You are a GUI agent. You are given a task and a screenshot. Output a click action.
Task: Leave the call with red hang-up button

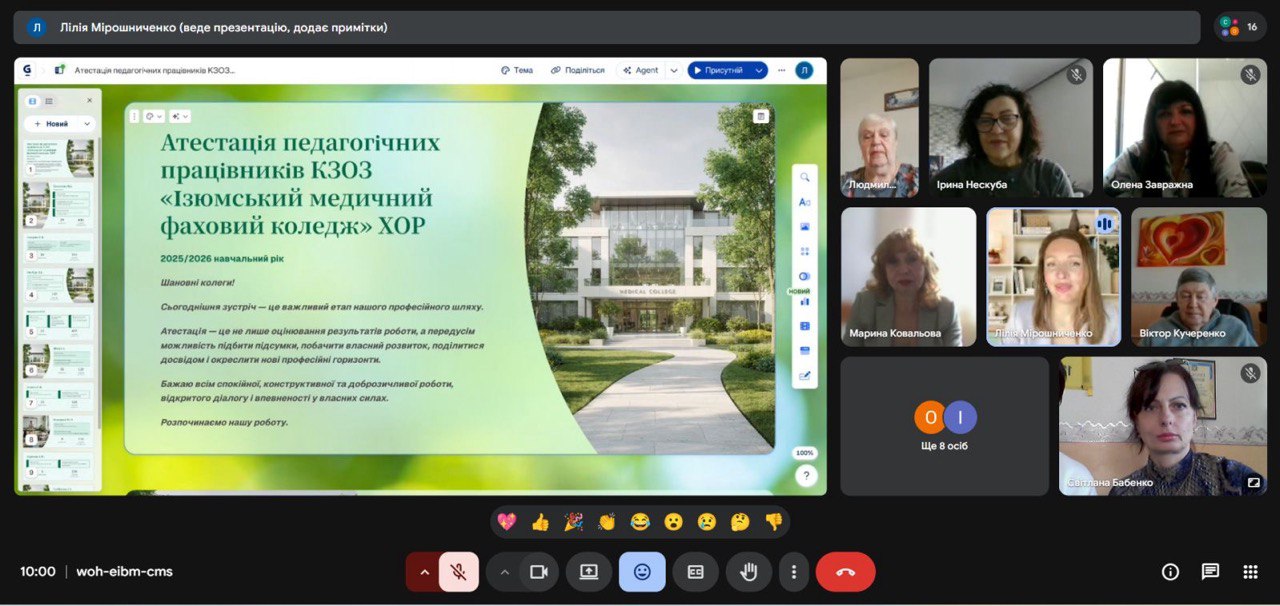(845, 572)
